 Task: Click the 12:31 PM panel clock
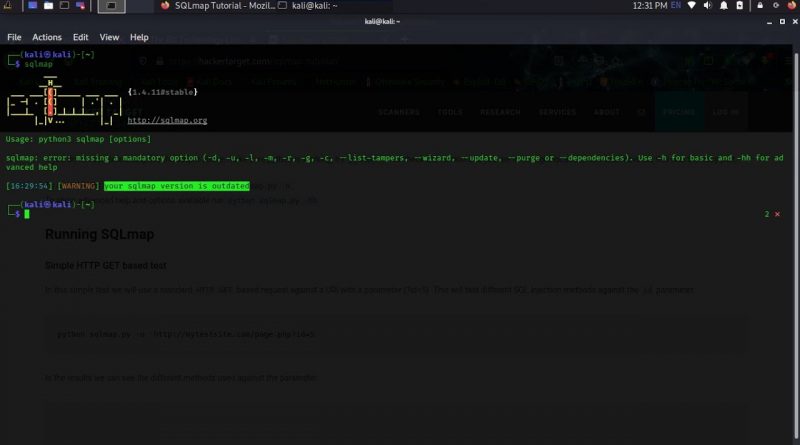click(x=649, y=6)
